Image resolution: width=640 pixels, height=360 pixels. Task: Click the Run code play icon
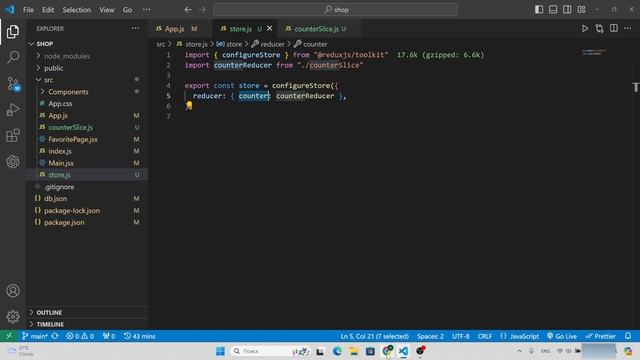click(x=585, y=28)
